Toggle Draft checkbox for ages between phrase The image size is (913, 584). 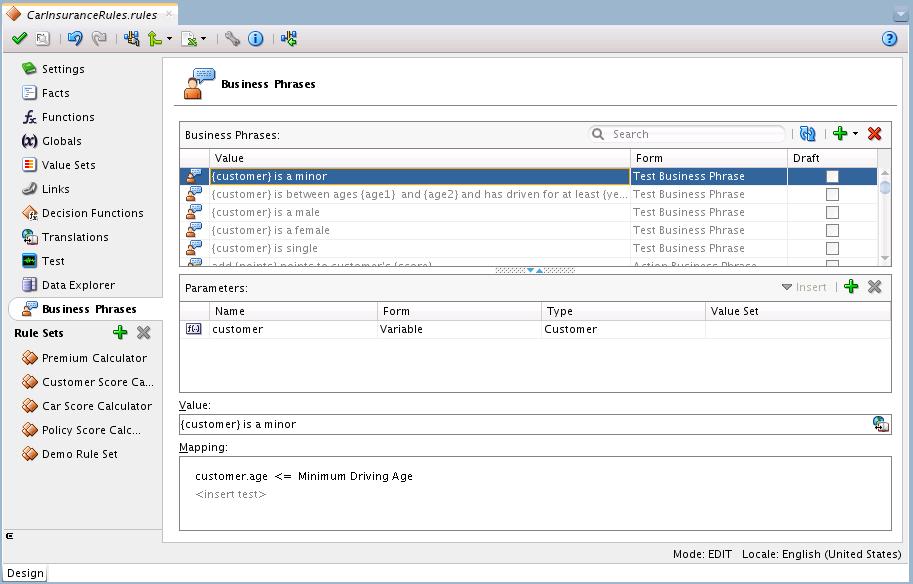(833, 194)
